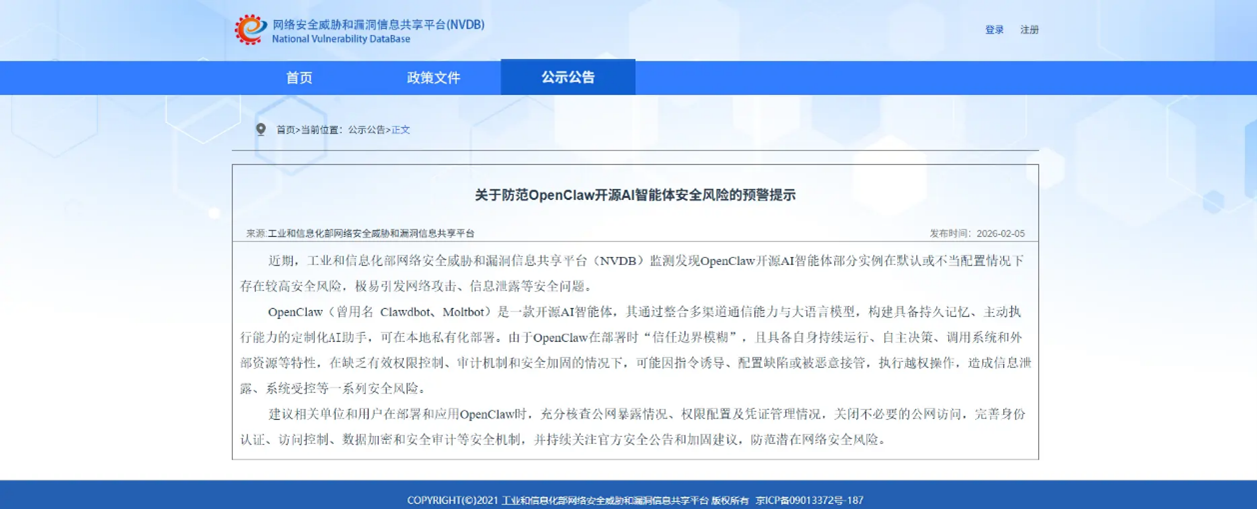Click the location pin icon in breadcrumb
Screen dimensions: 1257x509
point(261,129)
